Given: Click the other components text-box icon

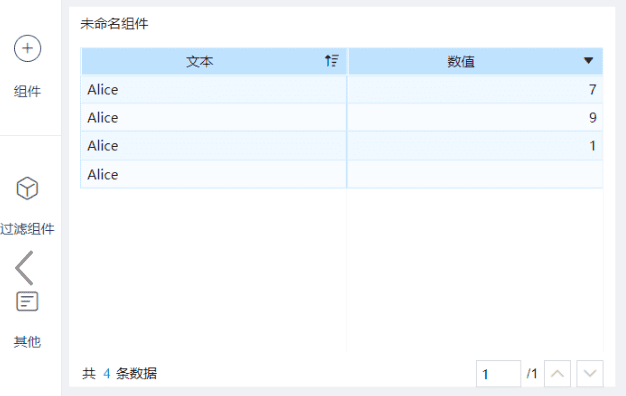Looking at the screenshot, I should pyautogui.click(x=27, y=301).
